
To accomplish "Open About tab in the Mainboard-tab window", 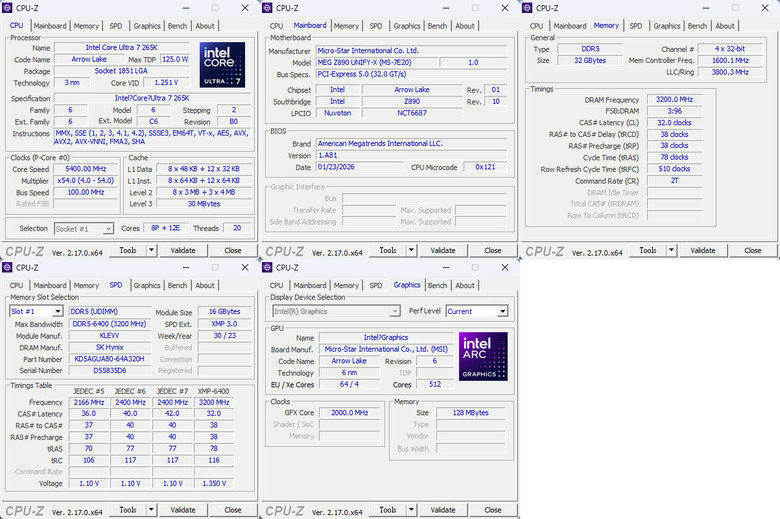I will [x=465, y=26].
